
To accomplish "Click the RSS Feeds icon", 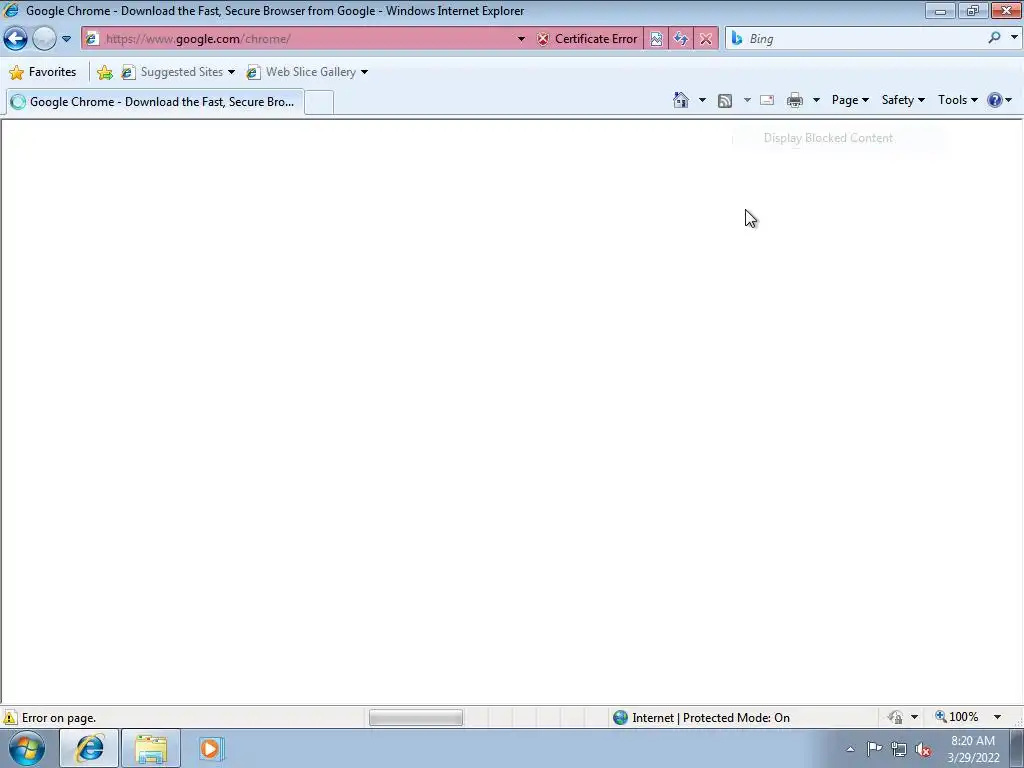I will pos(725,101).
